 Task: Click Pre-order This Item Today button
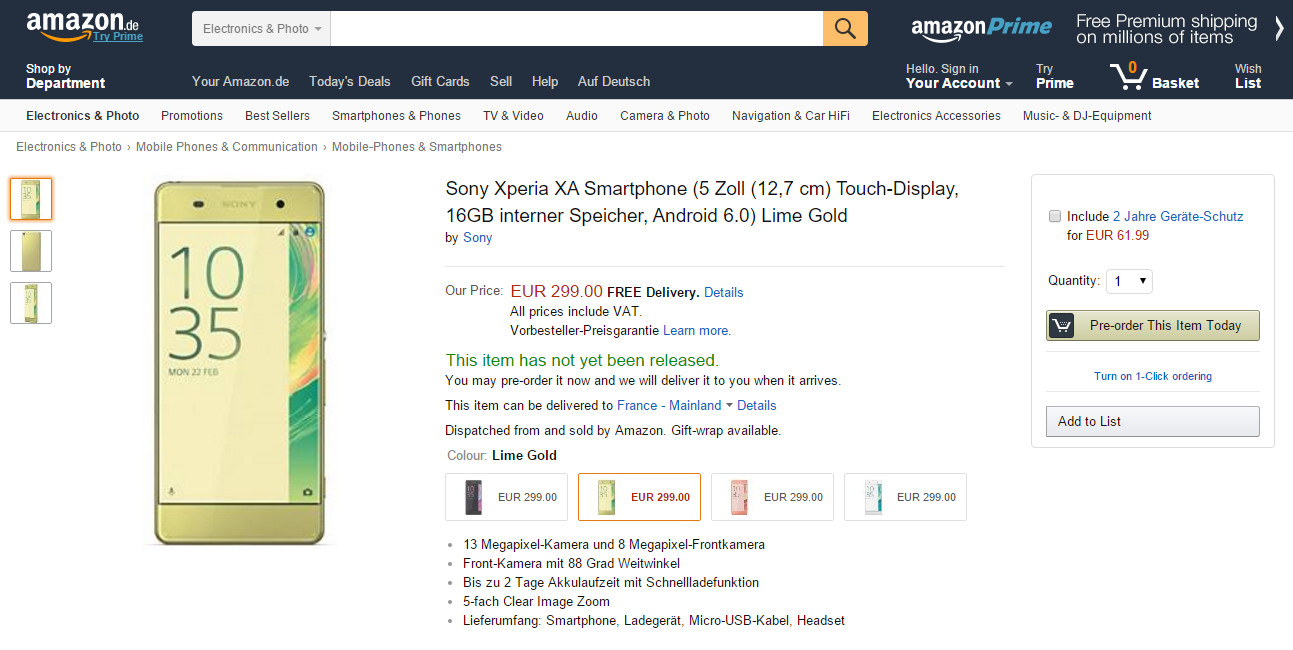tap(1153, 325)
